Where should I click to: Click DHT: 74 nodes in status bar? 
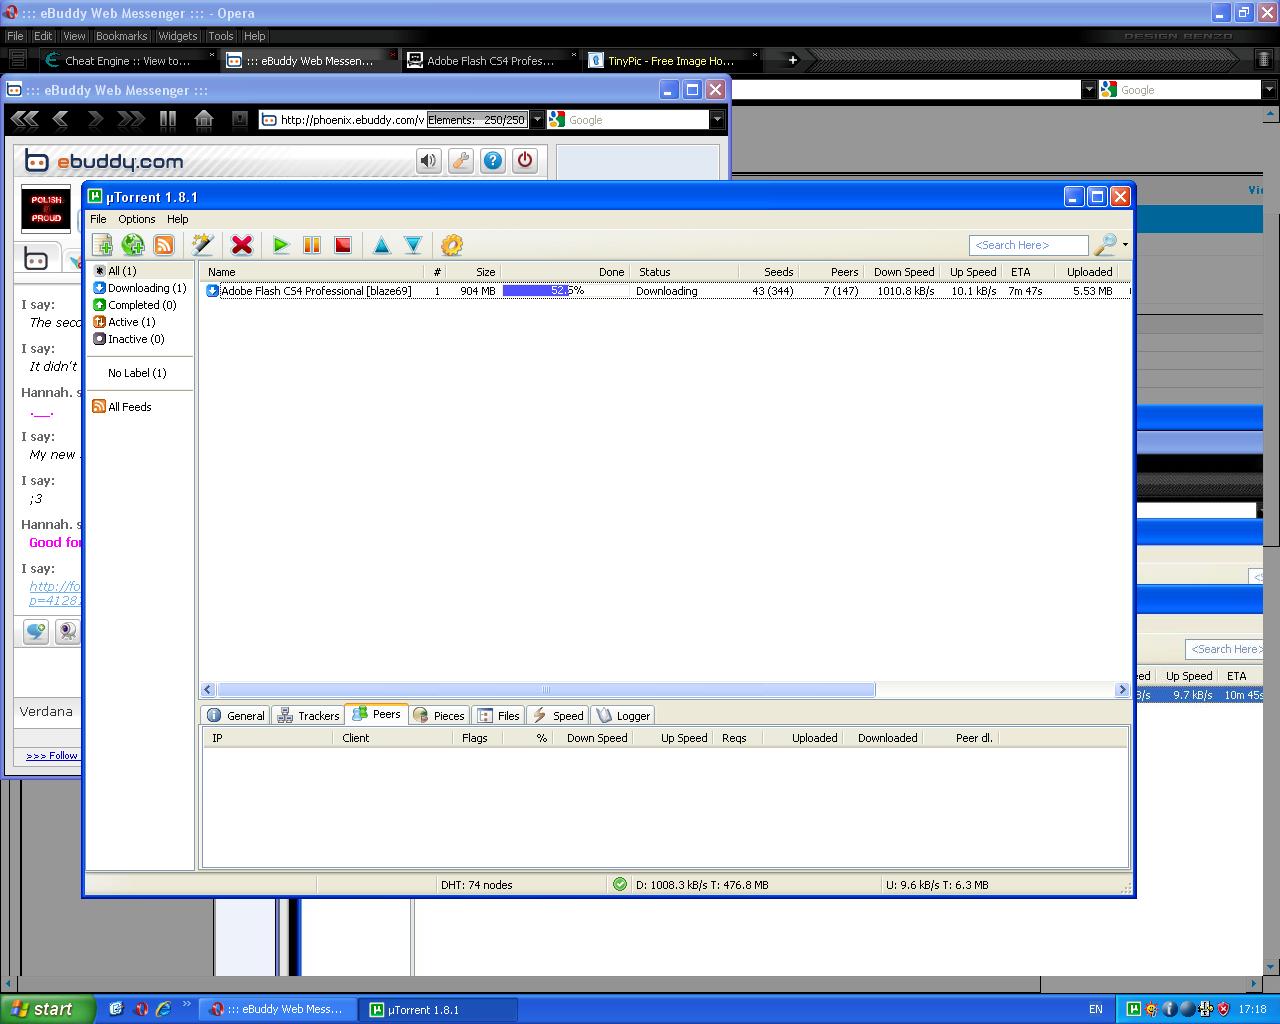coord(476,885)
